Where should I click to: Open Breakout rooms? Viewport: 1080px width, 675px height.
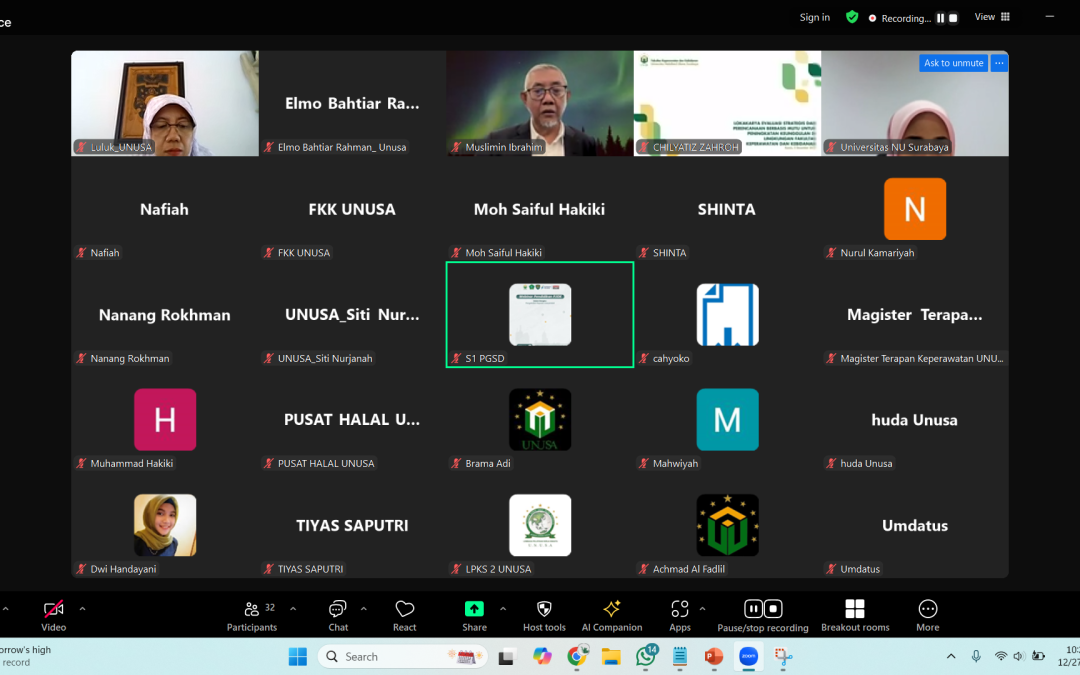click(x=855, y=615)
